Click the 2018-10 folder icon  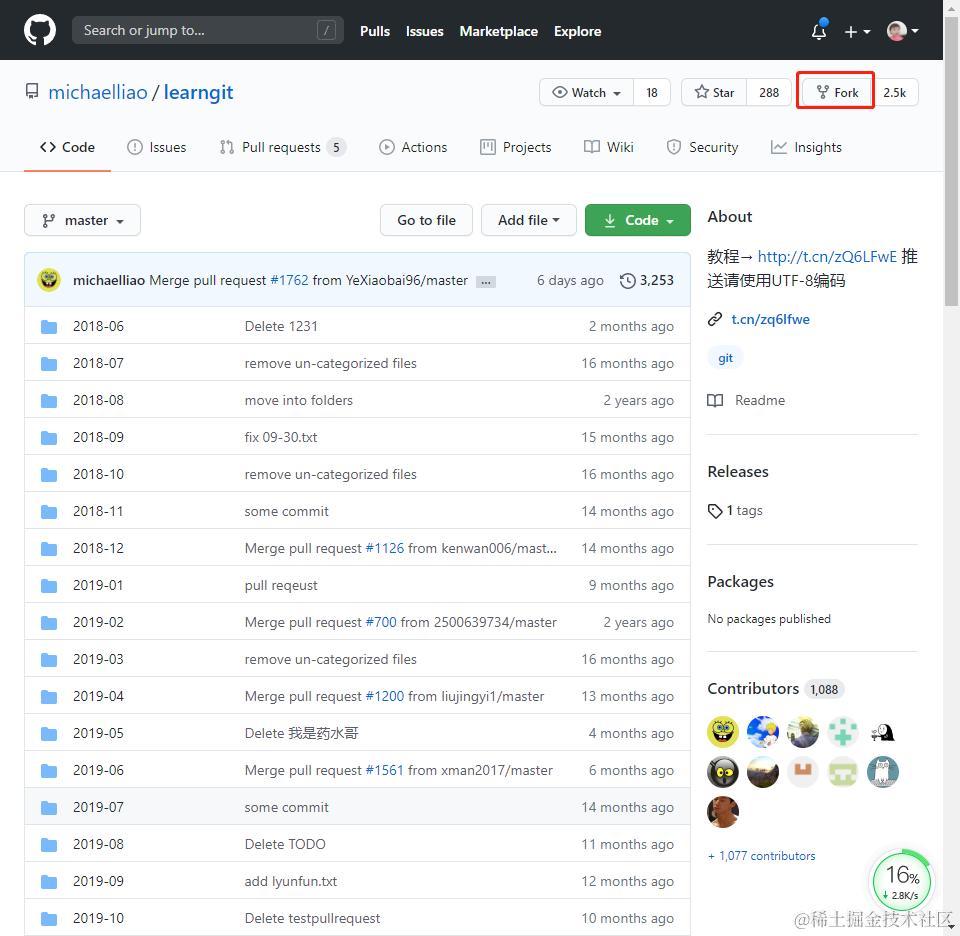[49, 474]
